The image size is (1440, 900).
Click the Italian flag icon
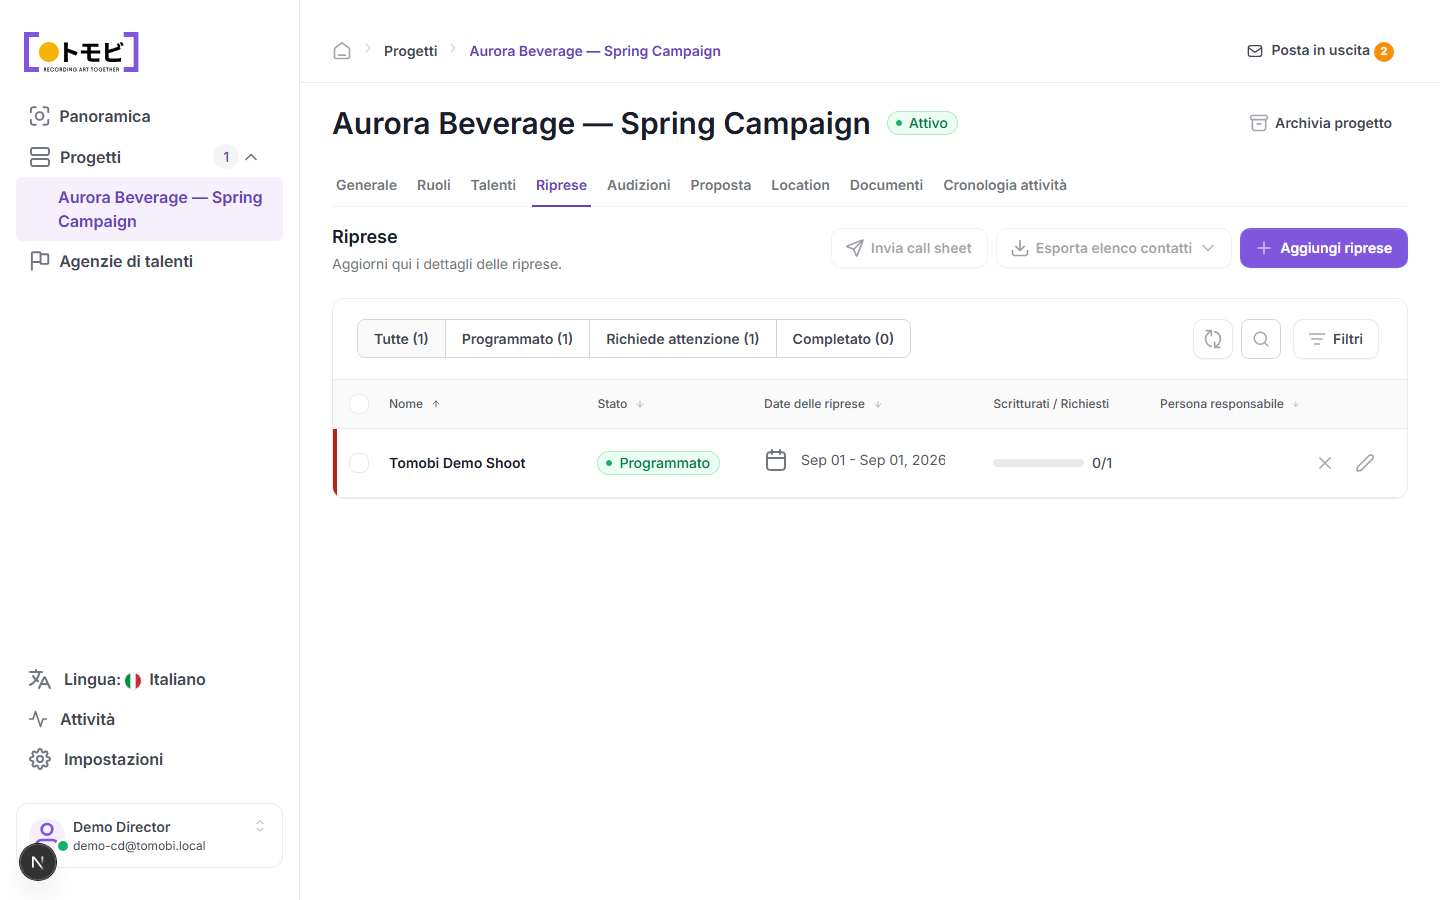pos(133,680)
